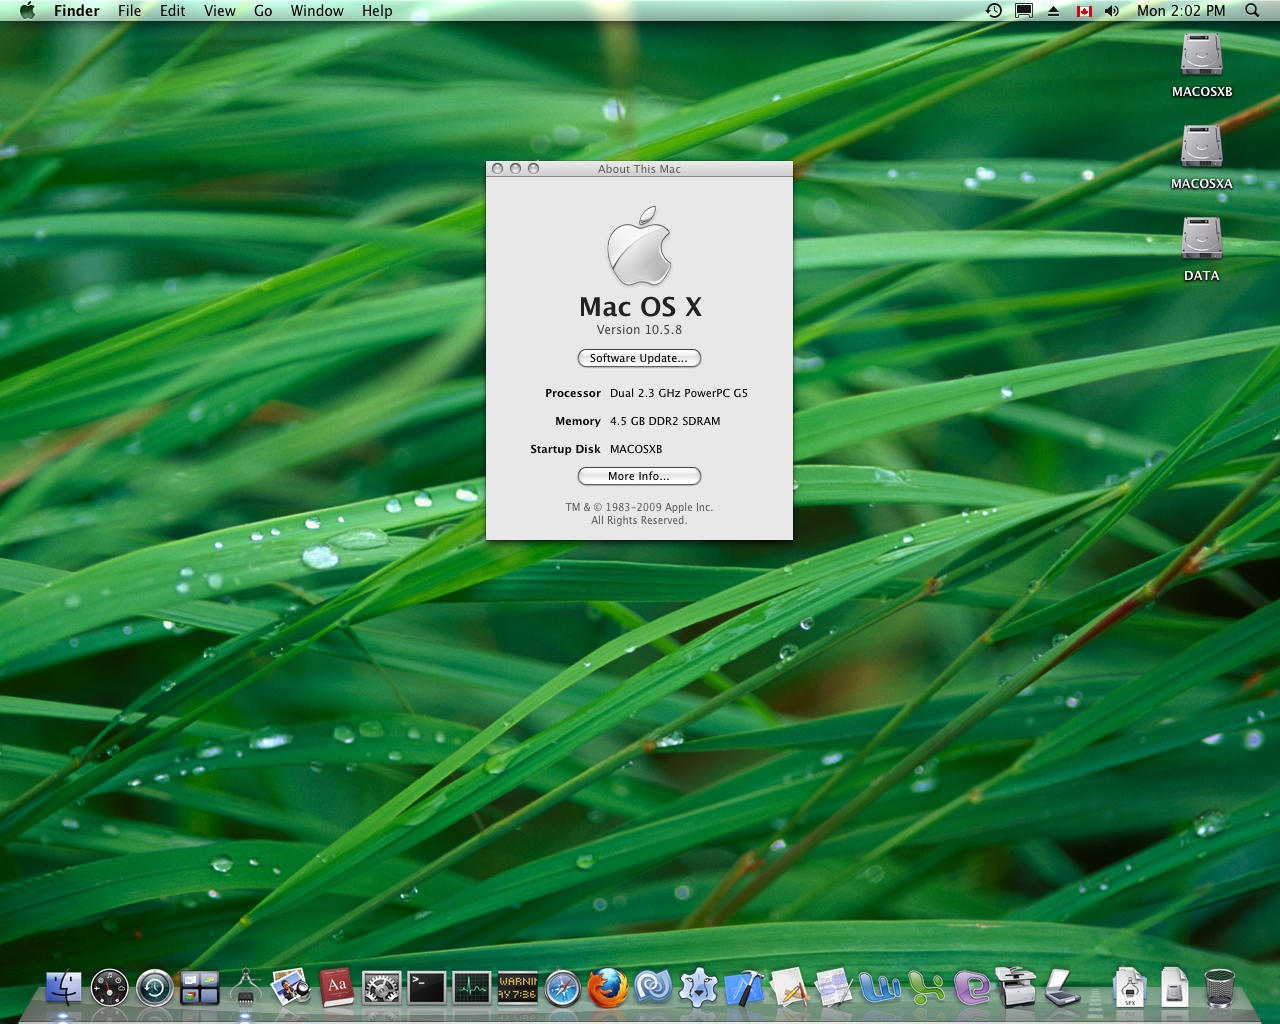Launch Xcode hammer icon in dock

(744, 988)
